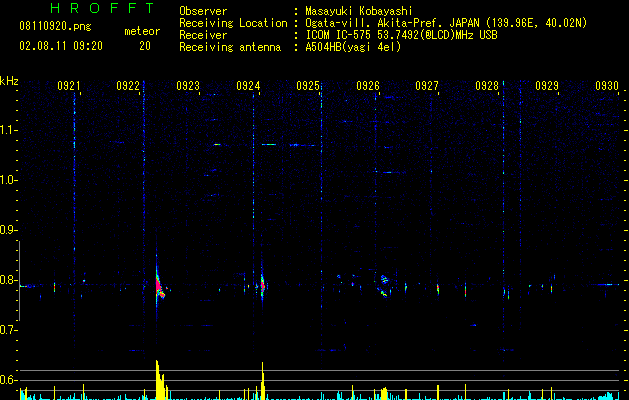Screen dimensions: 629x400
Task: Click the Receiving Location field label
Action: tap(233, 23)
